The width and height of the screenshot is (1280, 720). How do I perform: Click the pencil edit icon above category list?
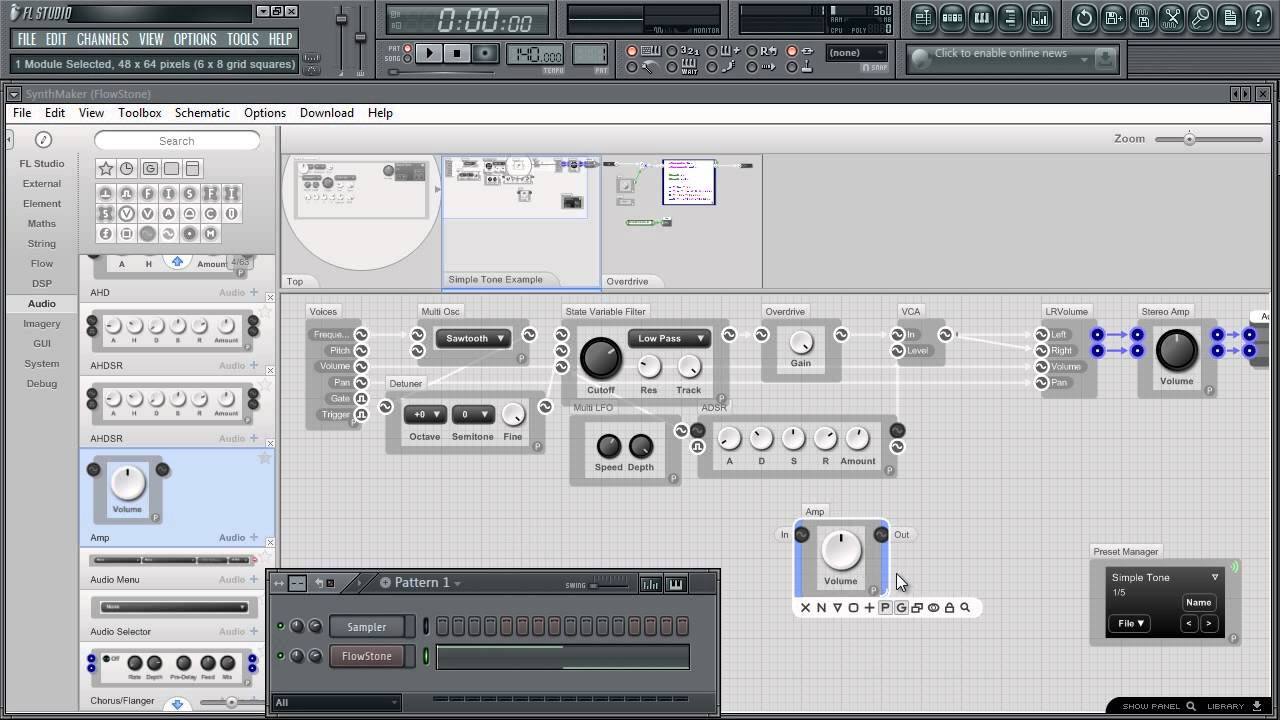click(43, 140)
